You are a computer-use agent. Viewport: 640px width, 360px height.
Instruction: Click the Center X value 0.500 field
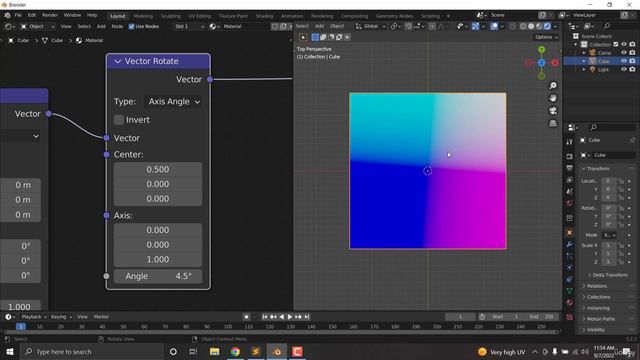tap(158, 169)
